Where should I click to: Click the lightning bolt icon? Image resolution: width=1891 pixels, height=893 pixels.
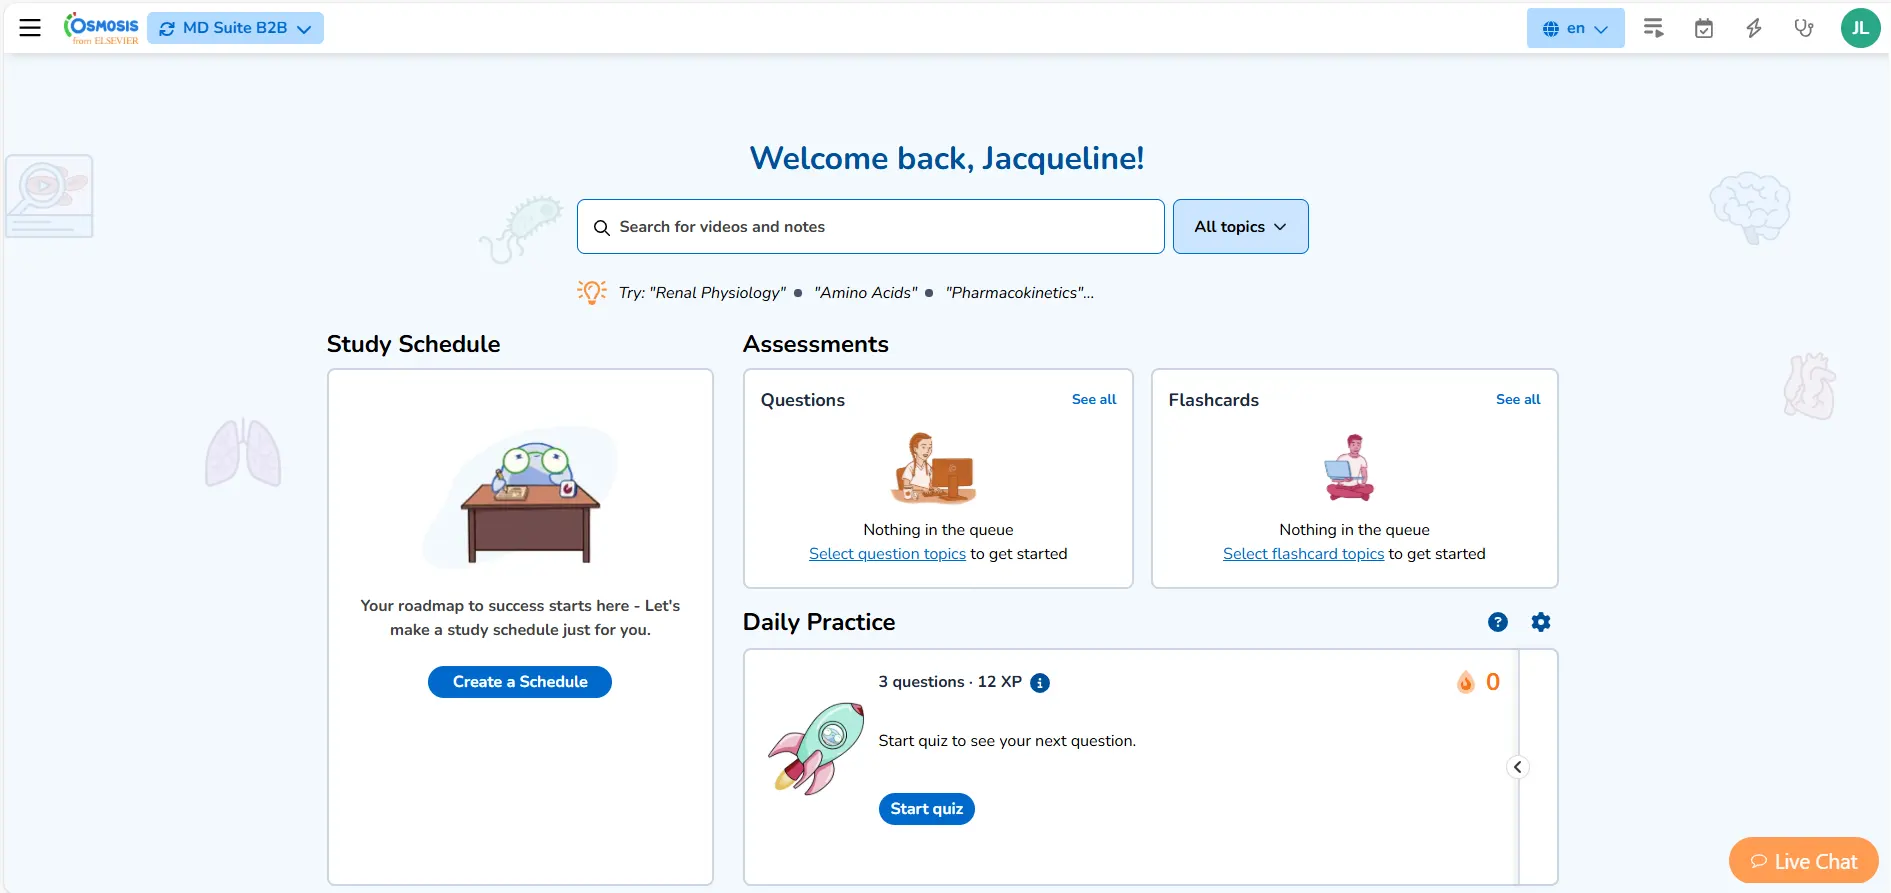pyautogui.click(x=1753, y=28)
